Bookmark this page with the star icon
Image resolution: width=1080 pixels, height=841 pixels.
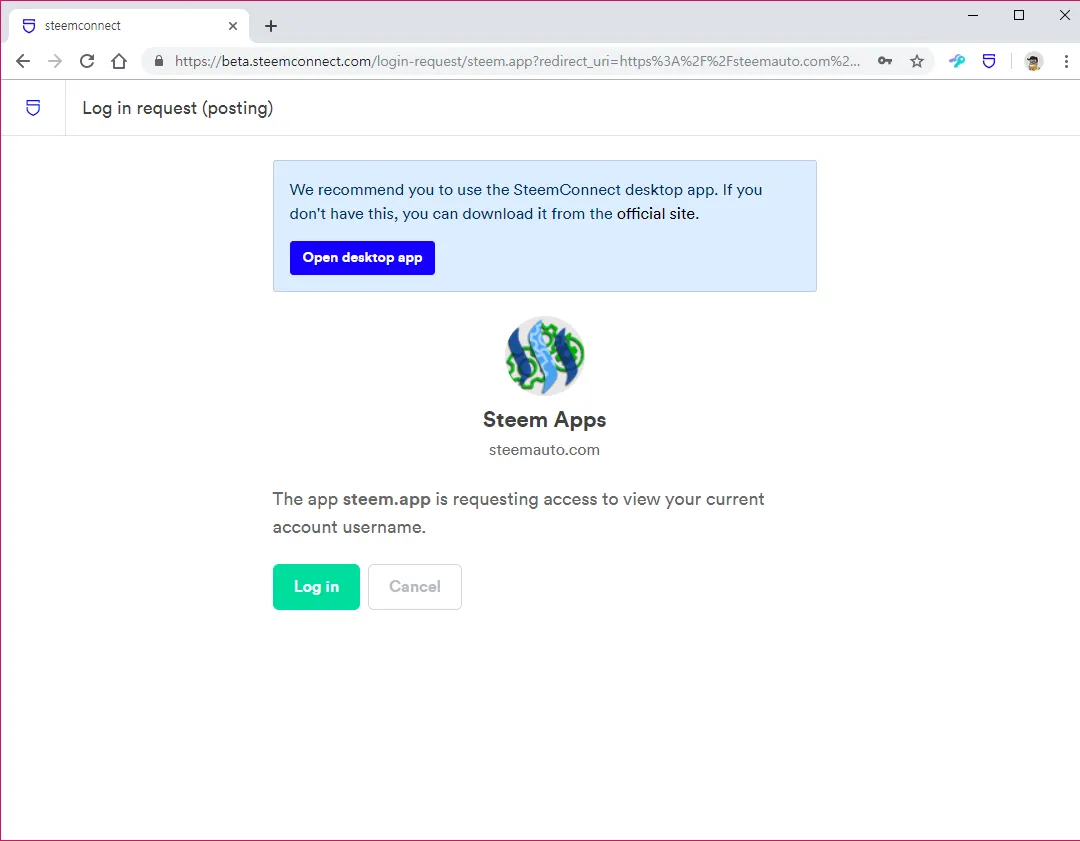point(917,61)
